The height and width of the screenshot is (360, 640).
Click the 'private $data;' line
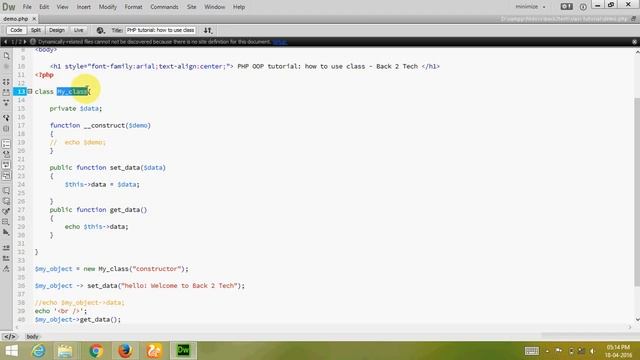click(76, 109)
